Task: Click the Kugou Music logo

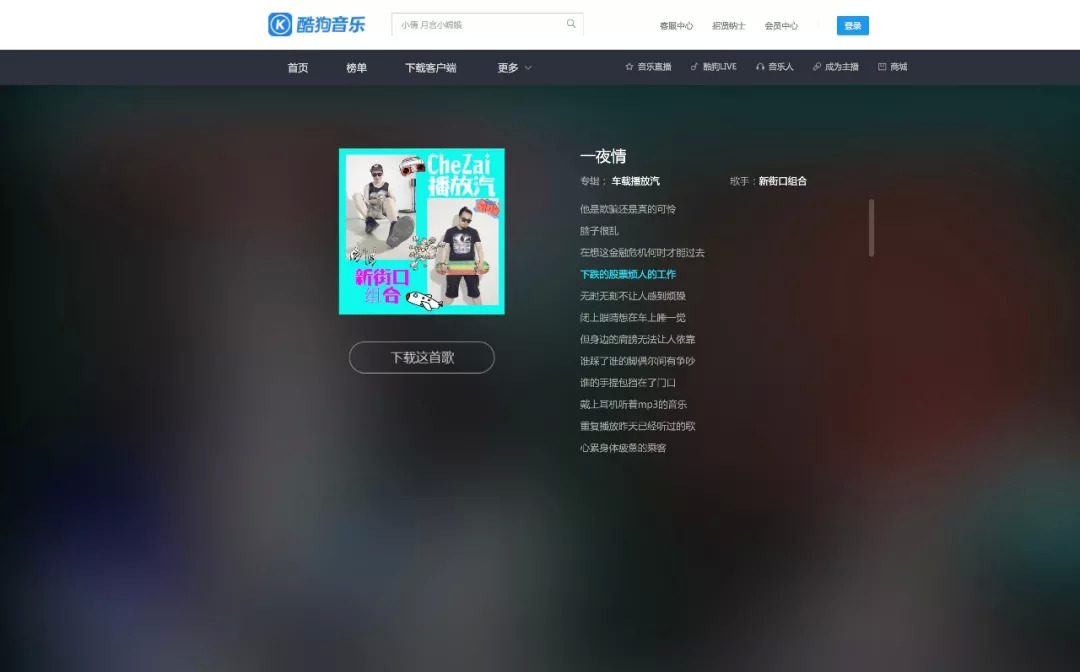Action: pyautogui.click(x=316, y=25)
